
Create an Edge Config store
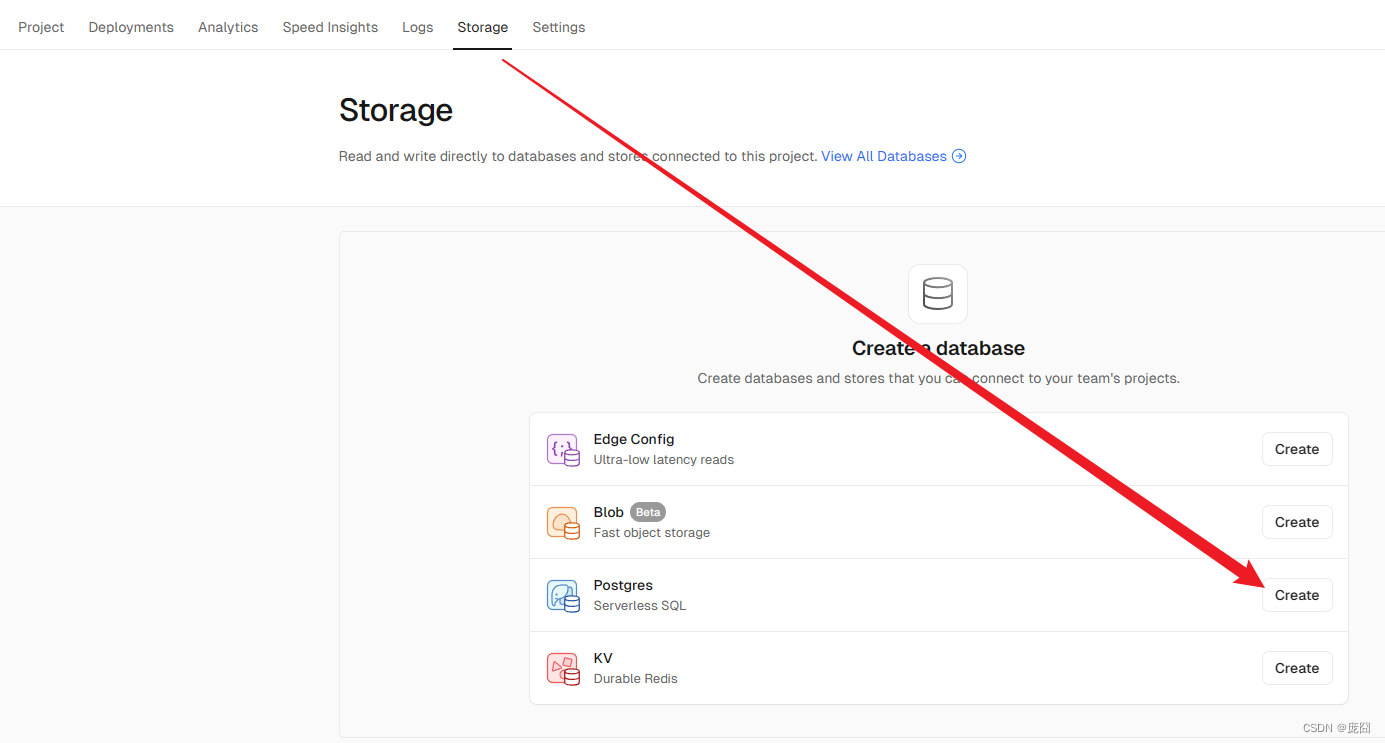click(1297, 449)
